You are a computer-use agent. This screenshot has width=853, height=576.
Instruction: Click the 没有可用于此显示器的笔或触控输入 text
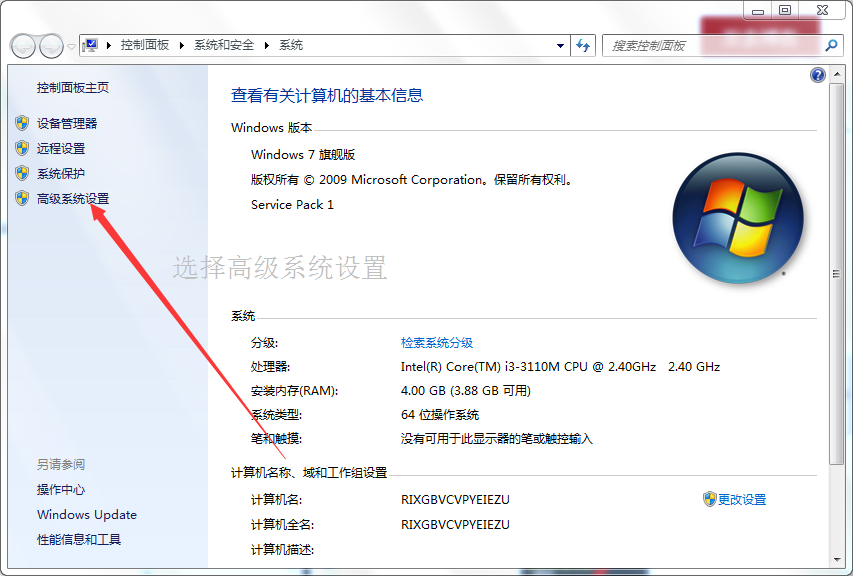point(497,438)
